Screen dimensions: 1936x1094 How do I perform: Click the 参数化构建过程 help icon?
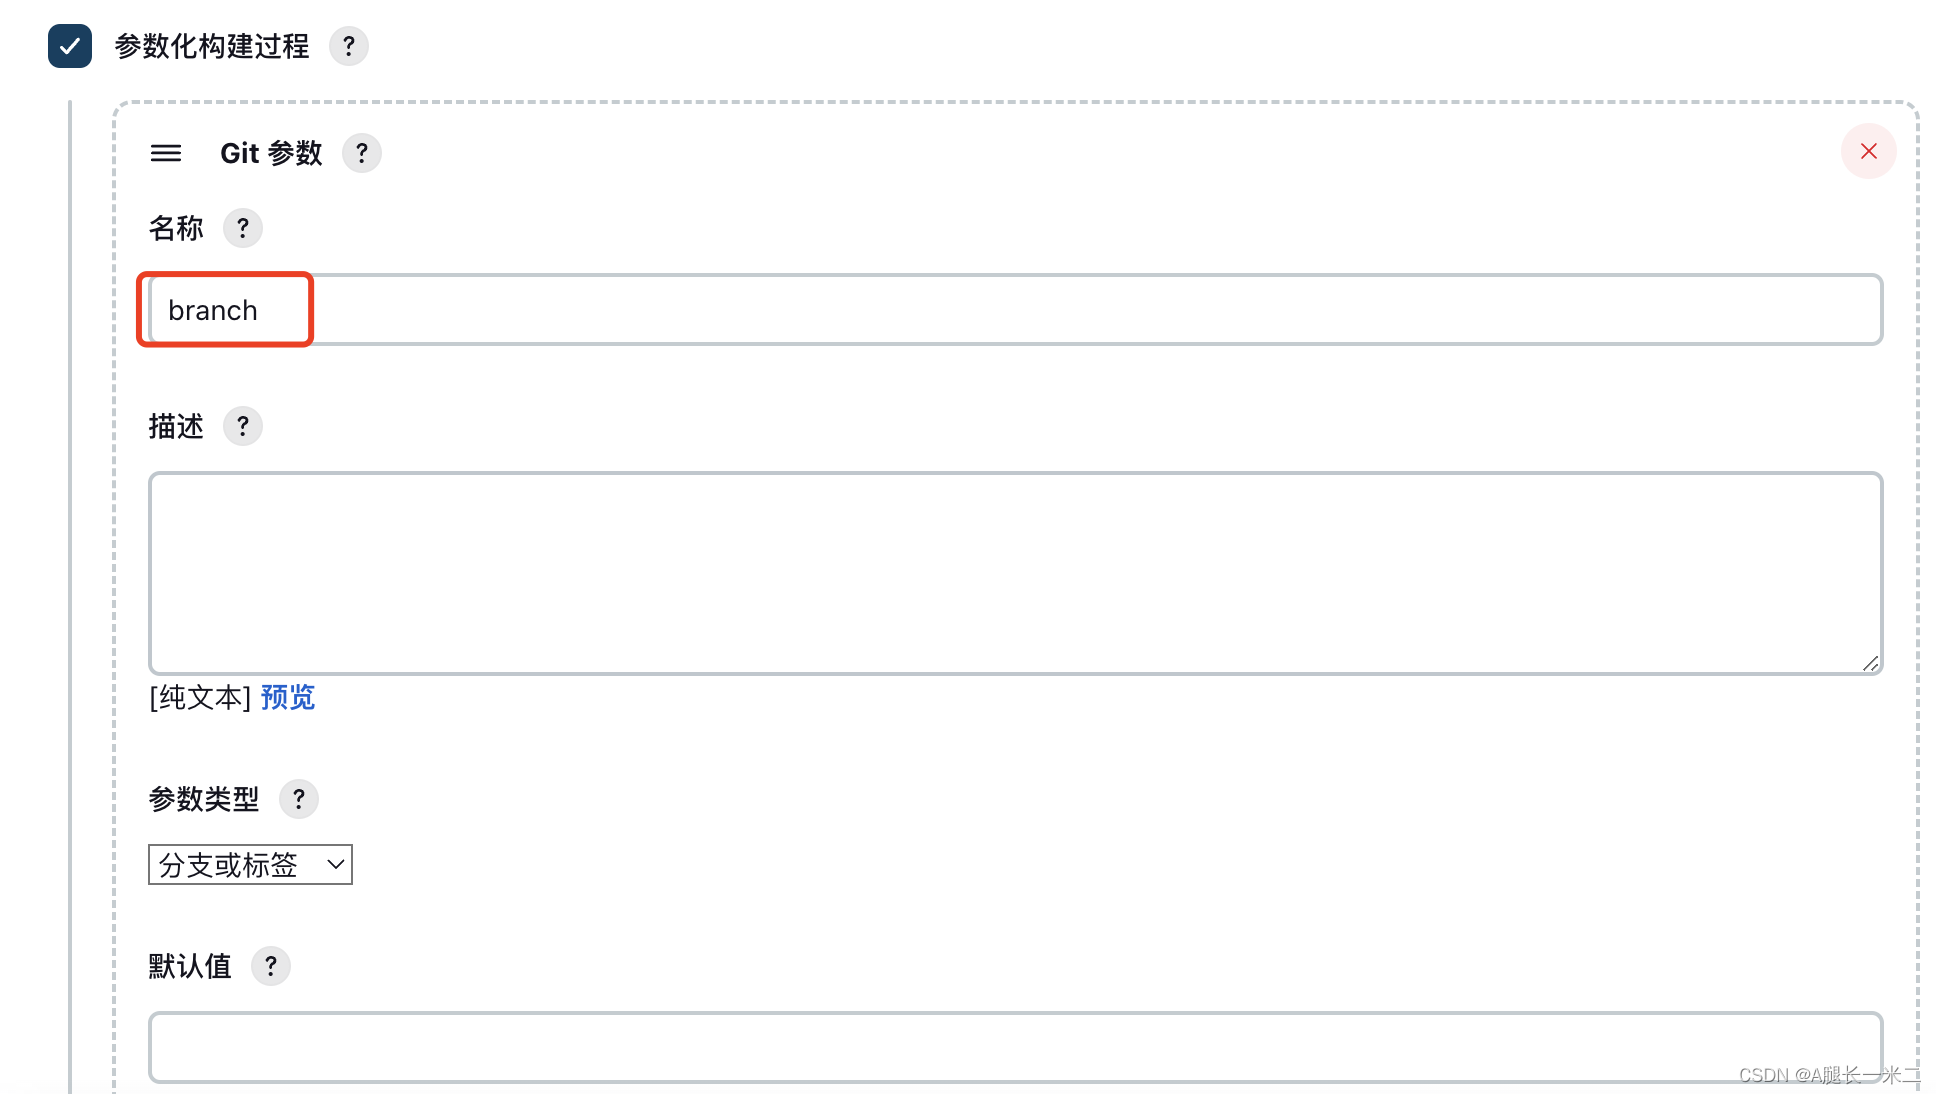[348, 45]
